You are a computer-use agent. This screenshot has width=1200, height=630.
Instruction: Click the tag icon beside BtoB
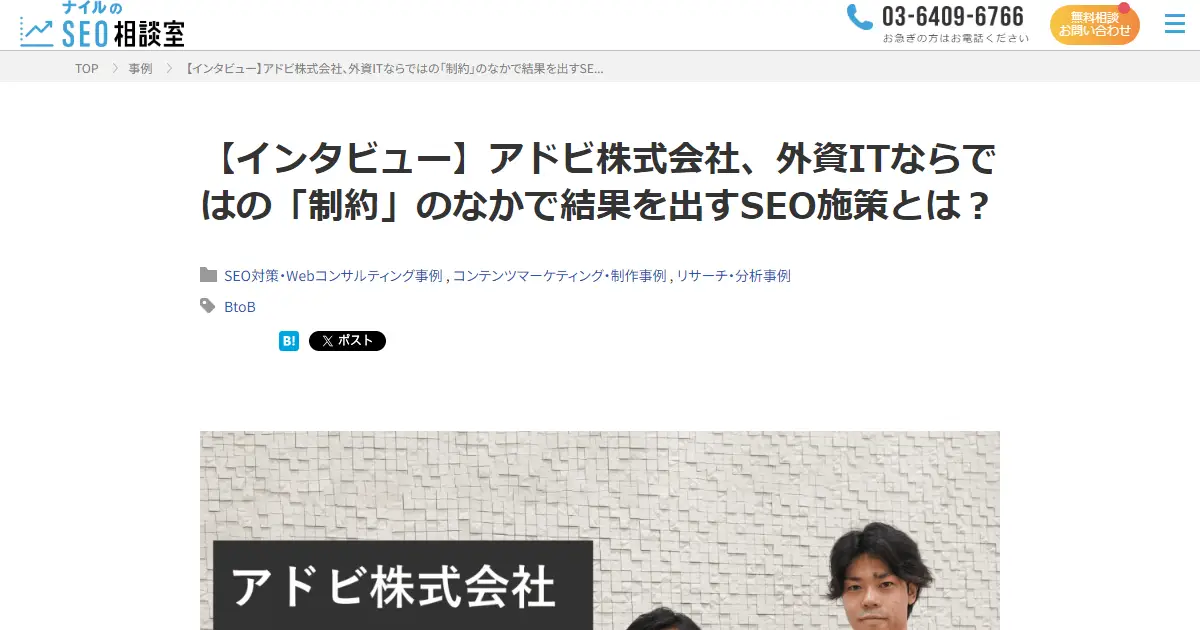[208, 306]
